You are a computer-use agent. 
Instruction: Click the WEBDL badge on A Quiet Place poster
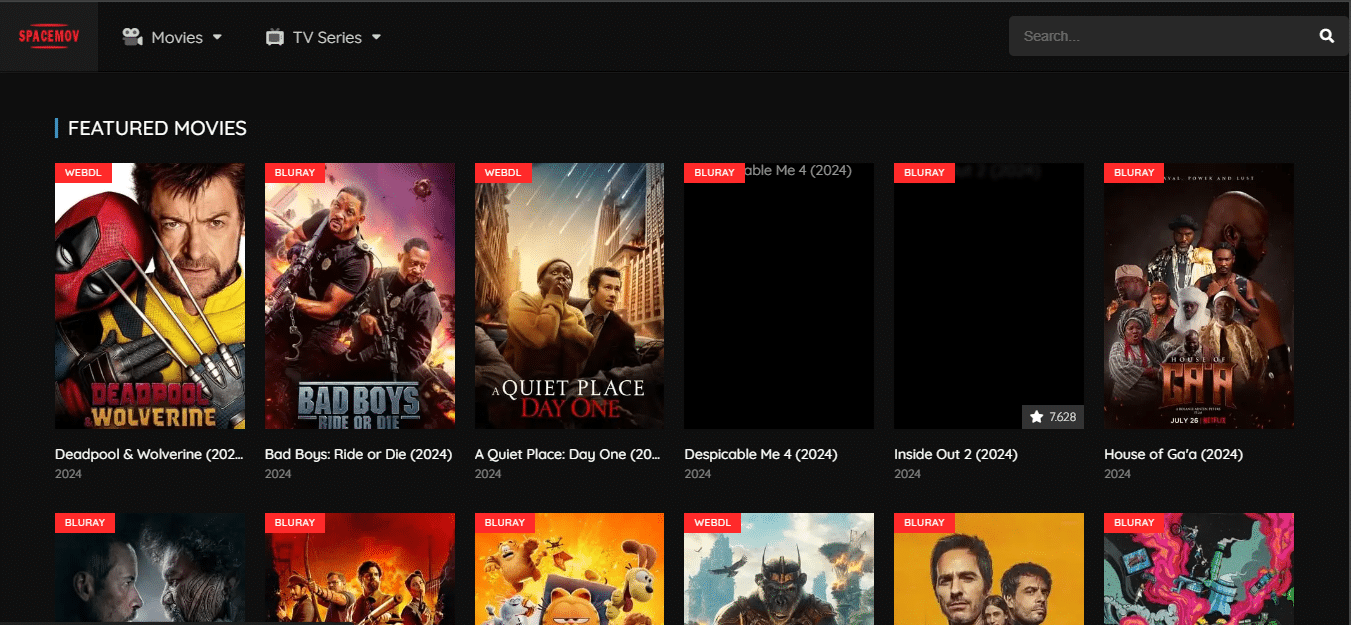pyautogui.click(x=502, y=172)
